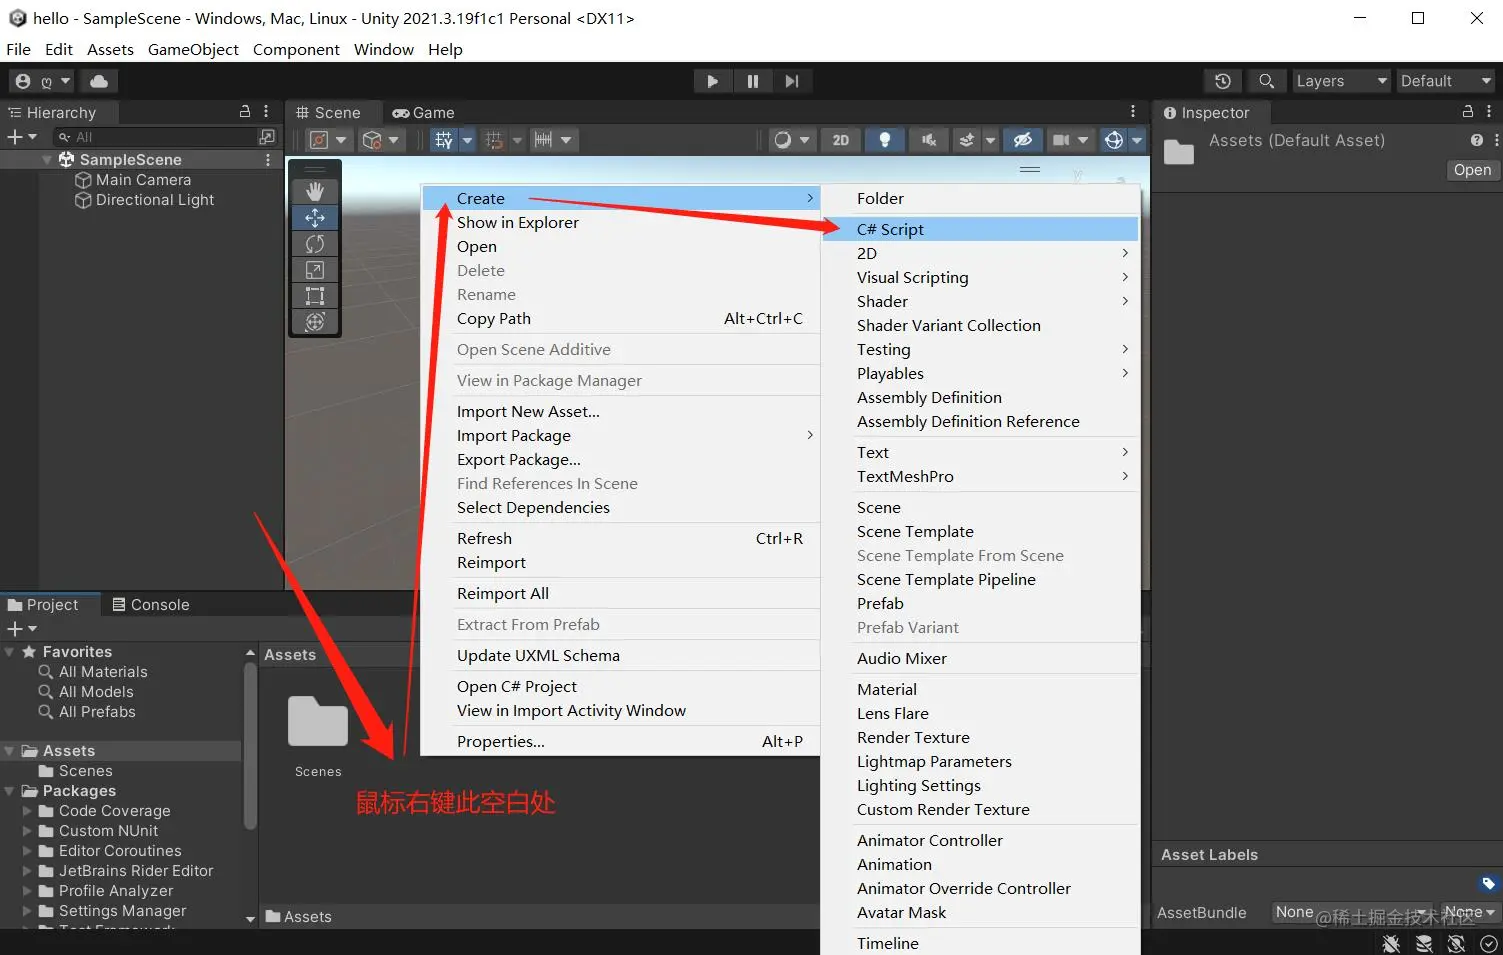The height and width of the screenshot is (955, 1503).
Task: Click the pivot/center tool handle icon
Action: (x=319, y=140)
